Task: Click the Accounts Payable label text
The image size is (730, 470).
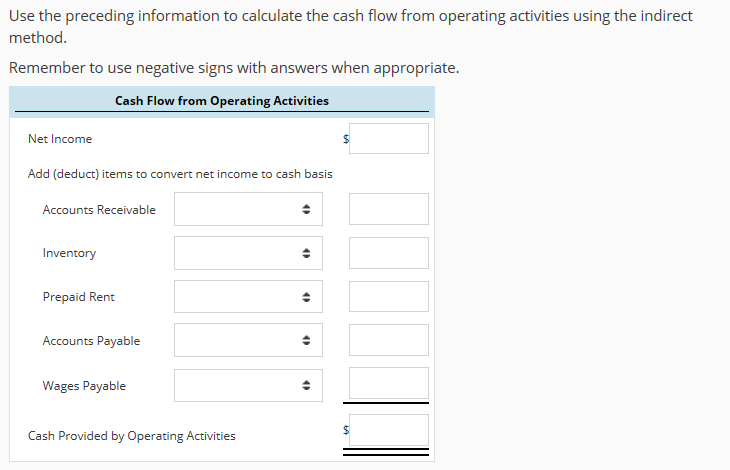Action: (x=91, y=341)
